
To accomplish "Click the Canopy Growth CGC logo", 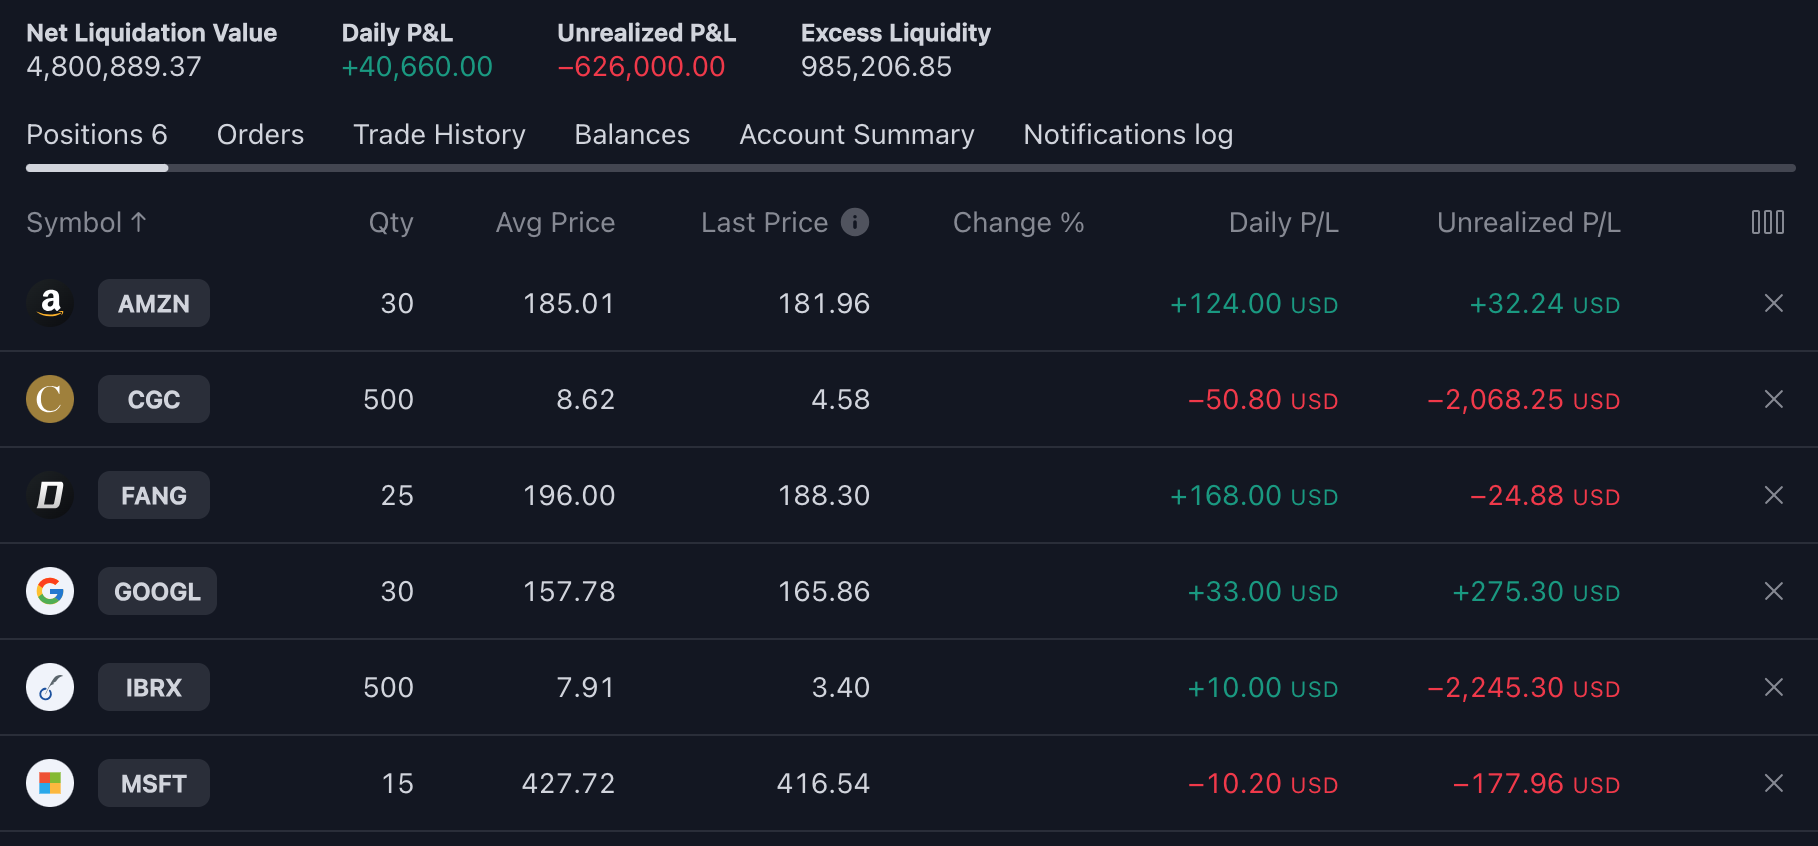I will 50,399.
